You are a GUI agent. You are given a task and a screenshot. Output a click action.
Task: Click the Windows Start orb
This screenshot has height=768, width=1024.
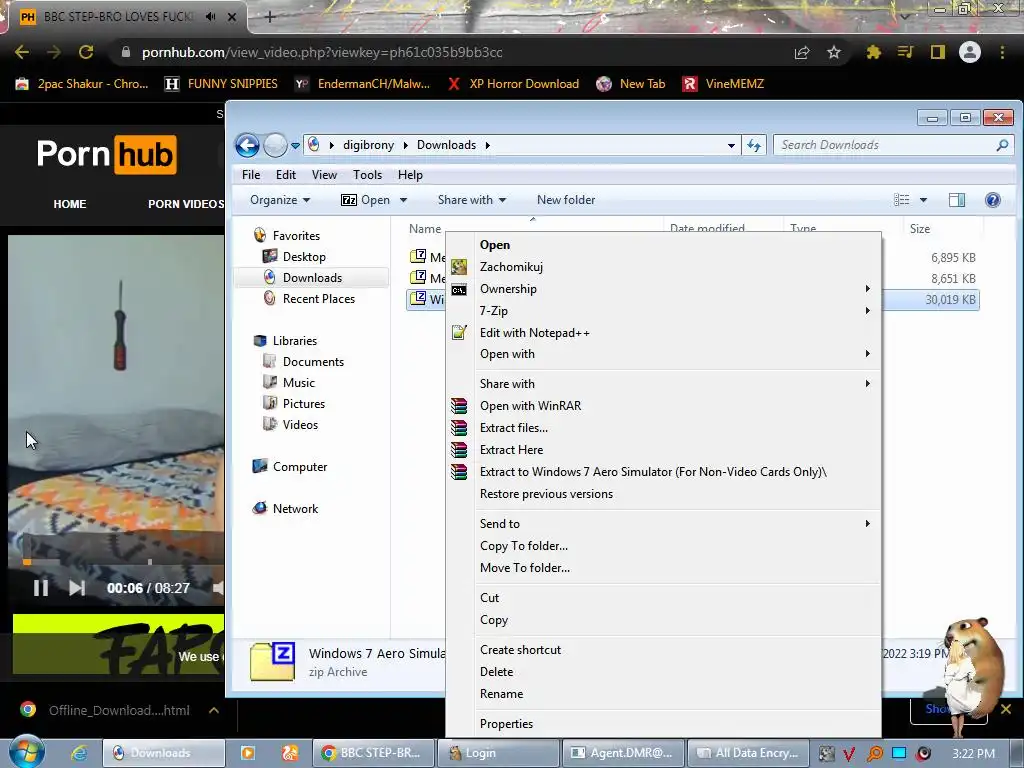[x=27, y=752]
